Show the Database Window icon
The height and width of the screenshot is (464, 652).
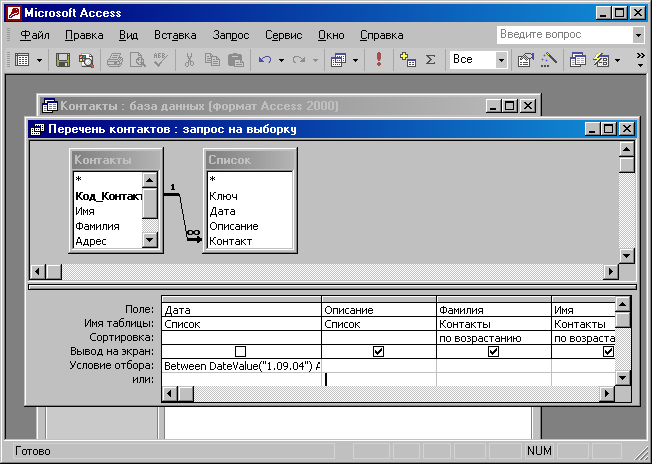(578, 60)
